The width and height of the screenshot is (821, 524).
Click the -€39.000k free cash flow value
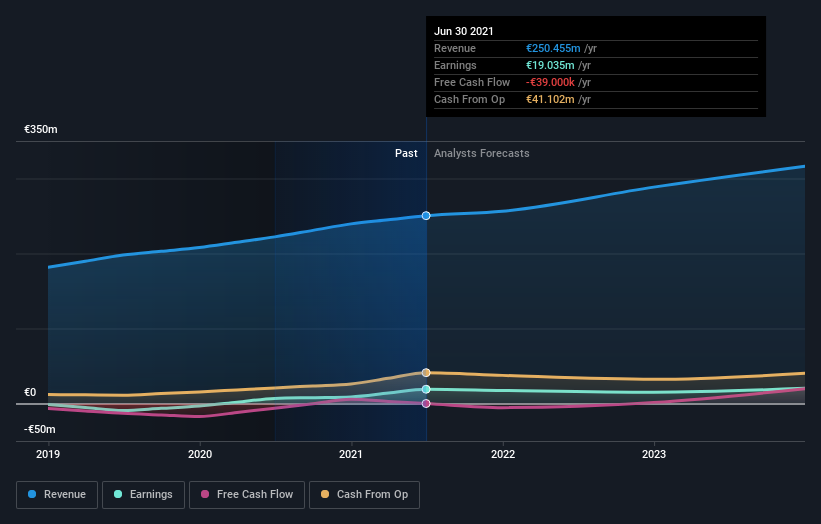(x=550, y=82)
